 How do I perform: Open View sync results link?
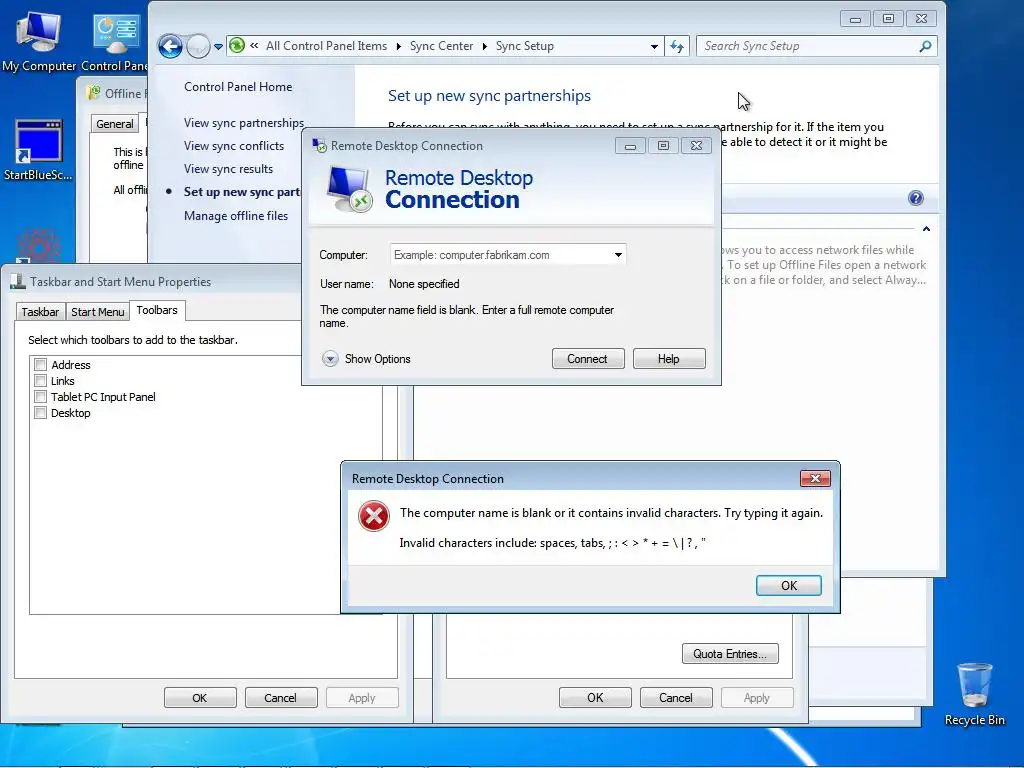point(228,168)
